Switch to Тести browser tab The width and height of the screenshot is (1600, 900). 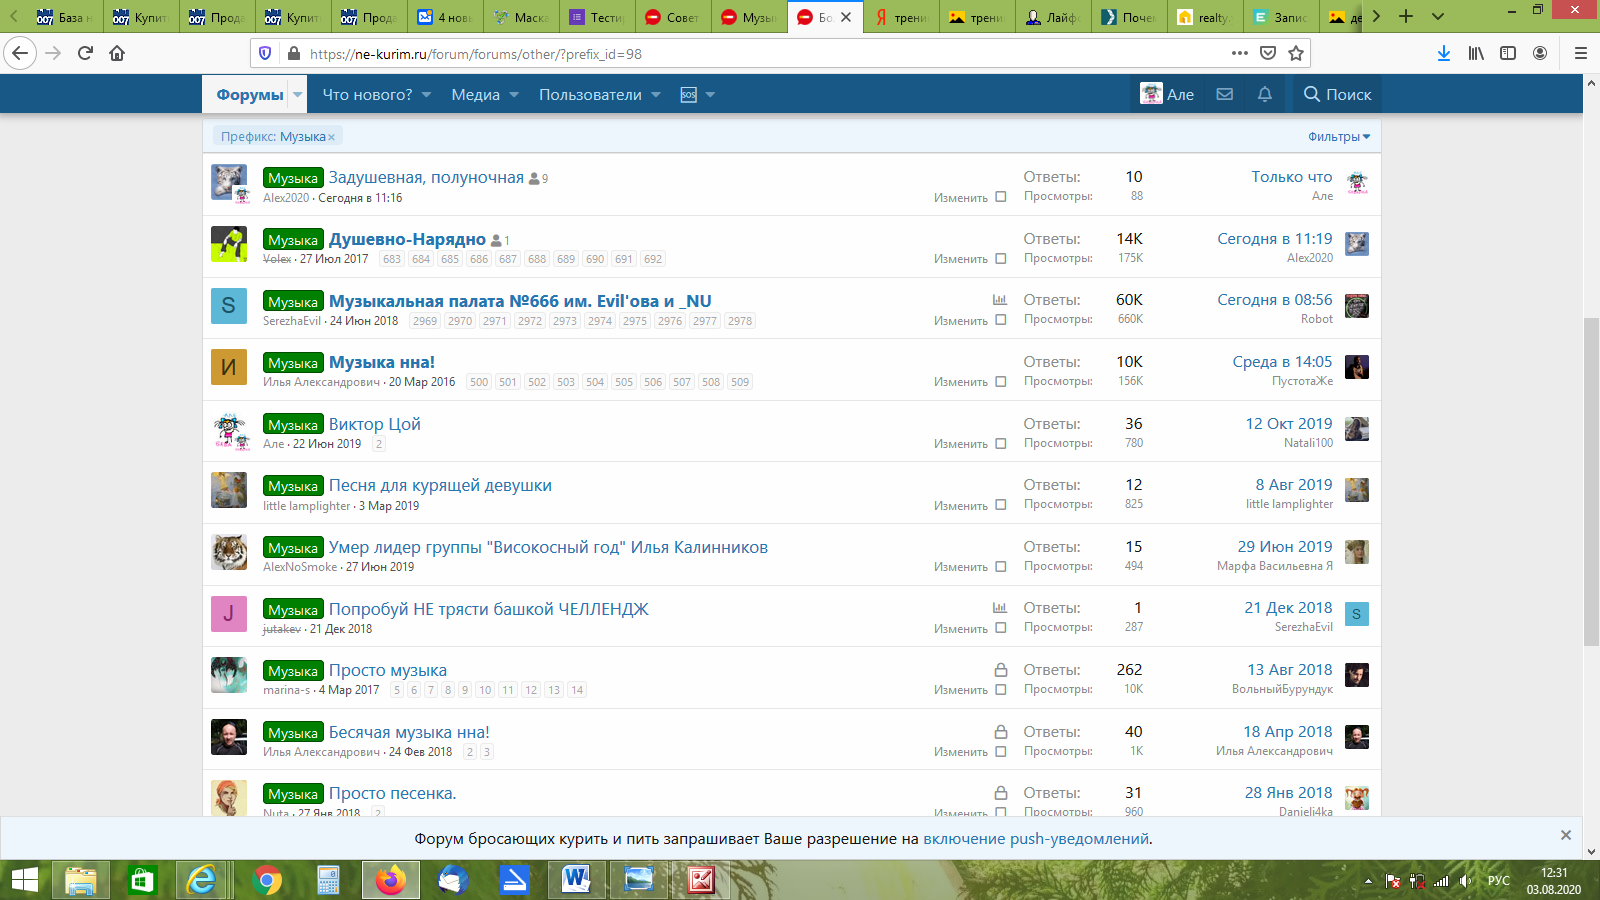pyautogui.click(x=597, y=17)
